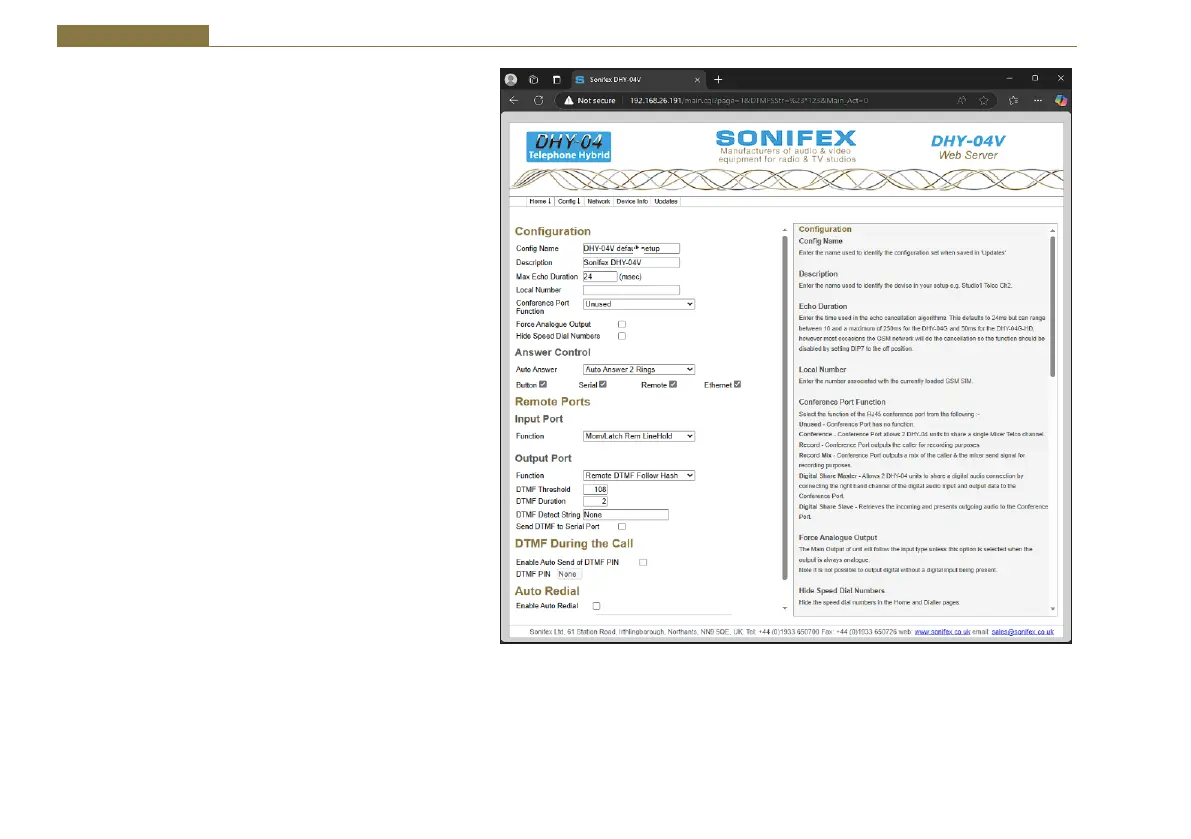This screenshot has height=839, width=1191.
Task: Add page to favorites with the star icon
Action: coord(984,100)
